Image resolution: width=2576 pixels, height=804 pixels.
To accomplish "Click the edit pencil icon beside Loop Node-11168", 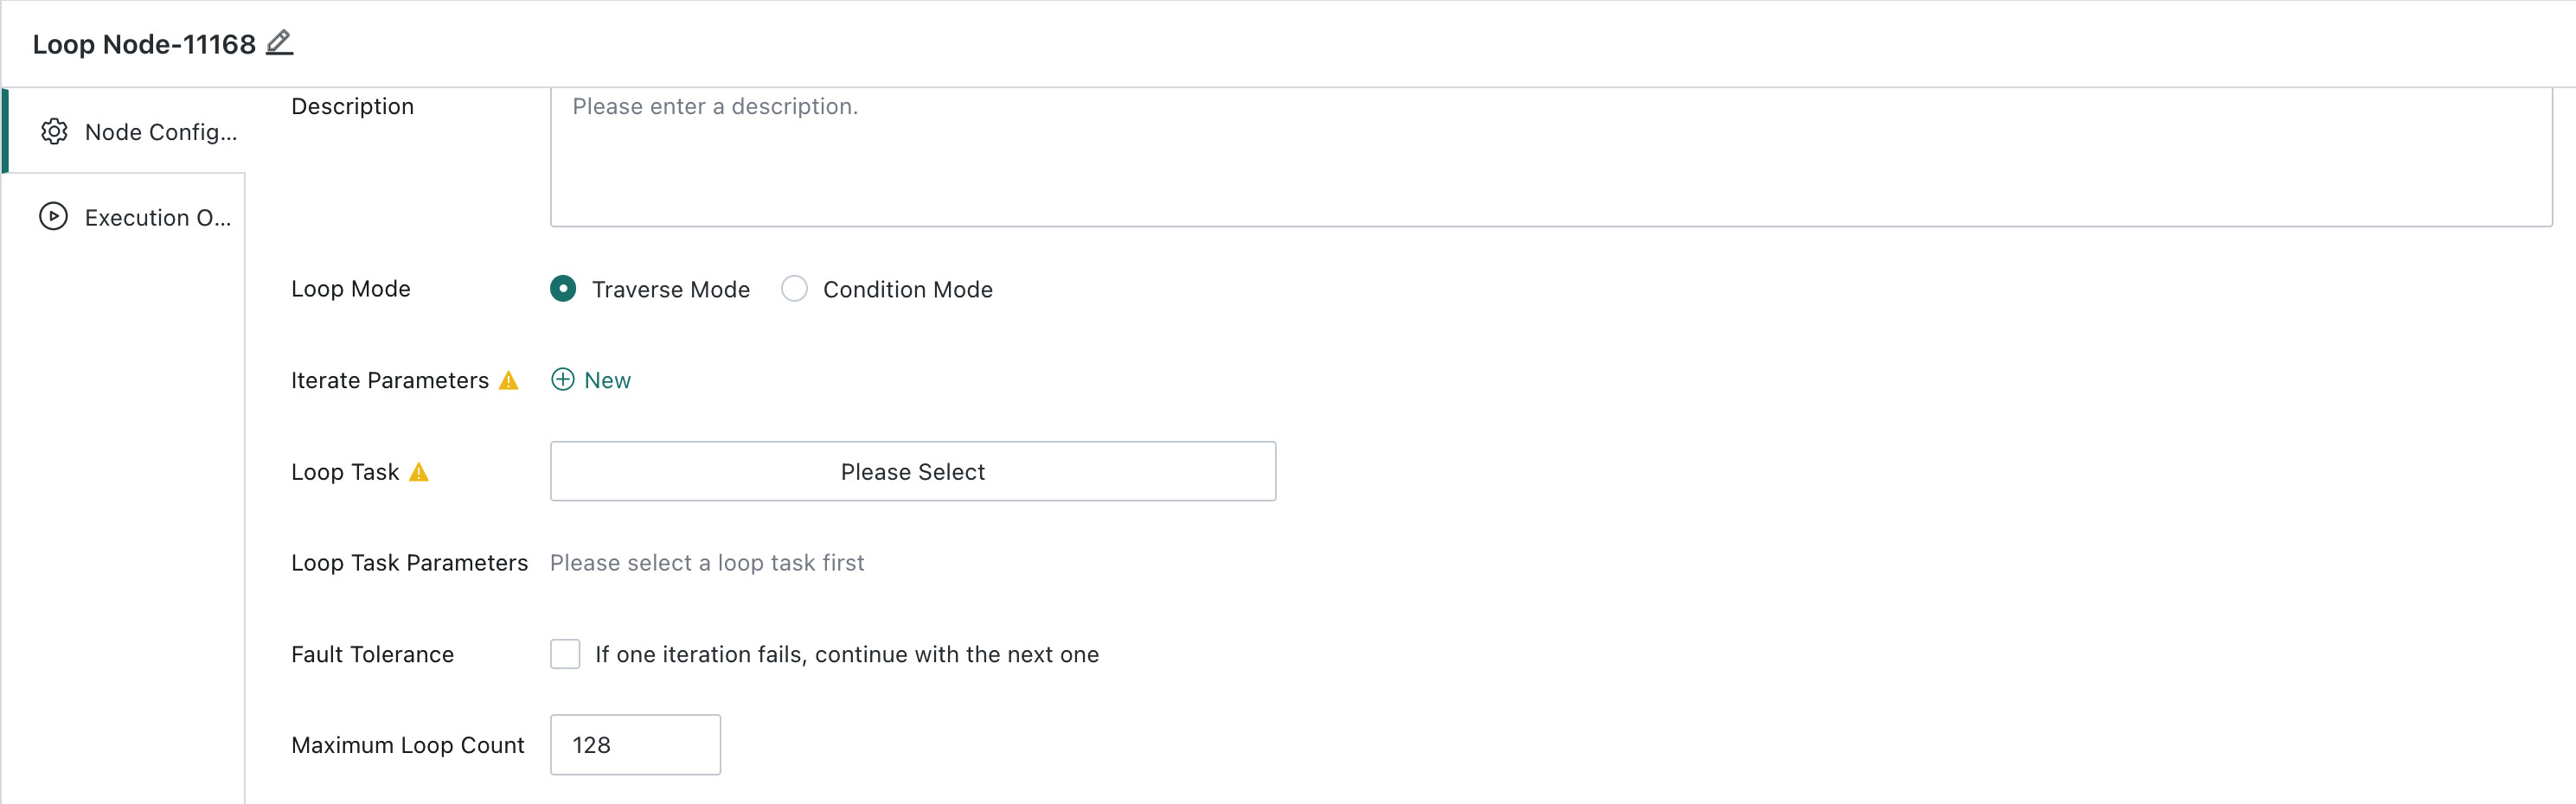I will click(x=279, y=43).
